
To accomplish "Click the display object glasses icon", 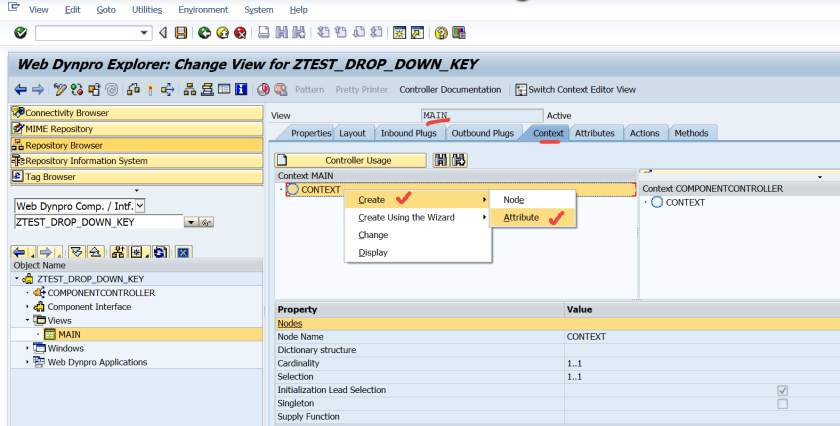I will click(x=60, y=90).
